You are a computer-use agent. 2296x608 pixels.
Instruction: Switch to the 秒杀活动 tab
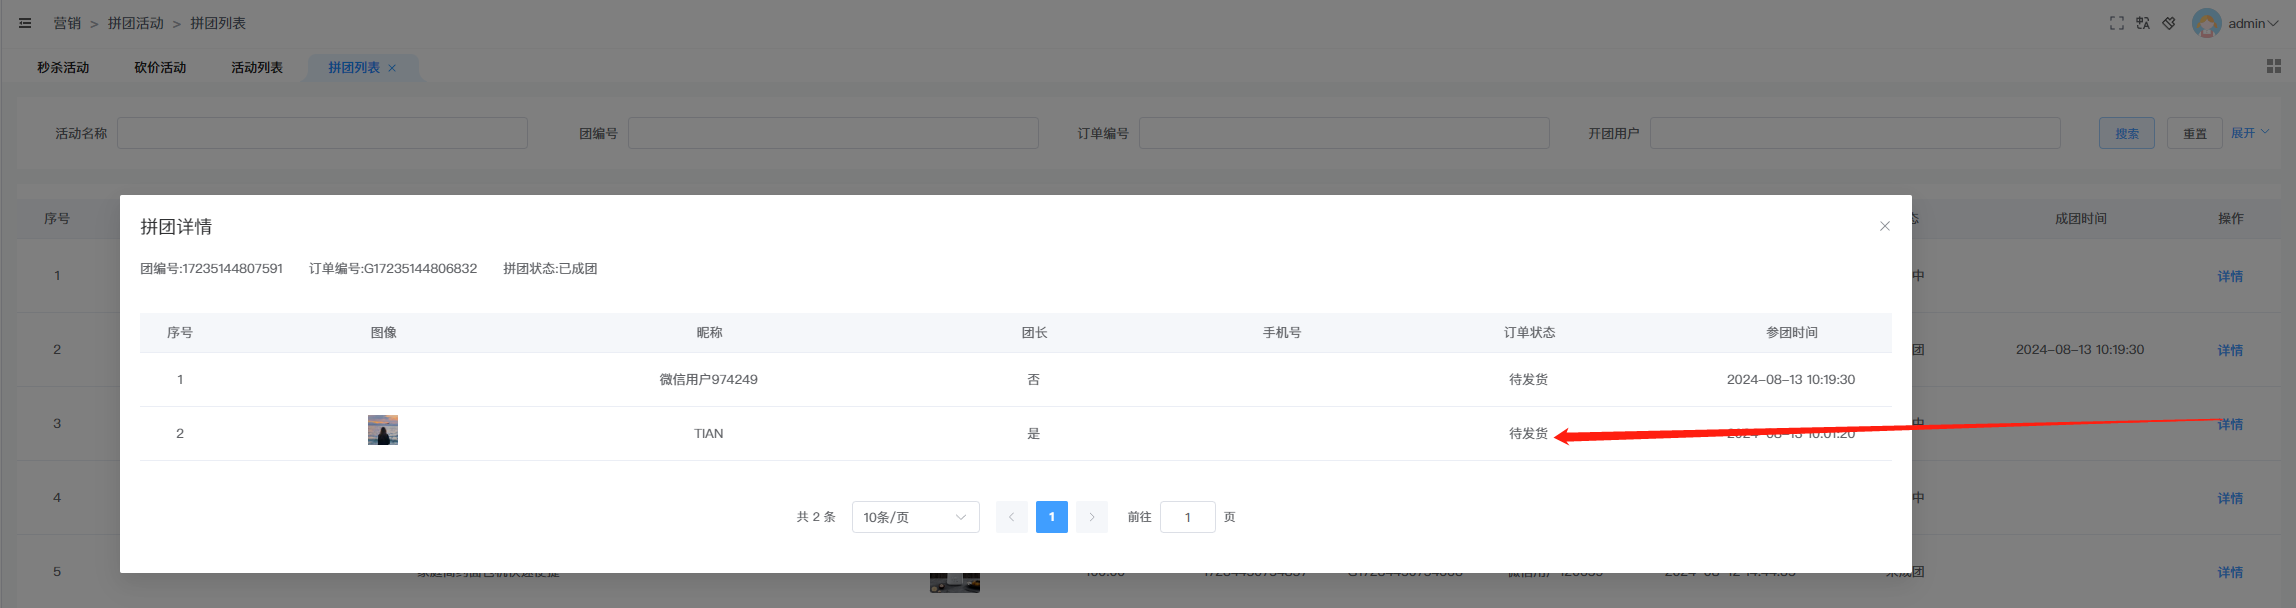click(x=63, y=67)
